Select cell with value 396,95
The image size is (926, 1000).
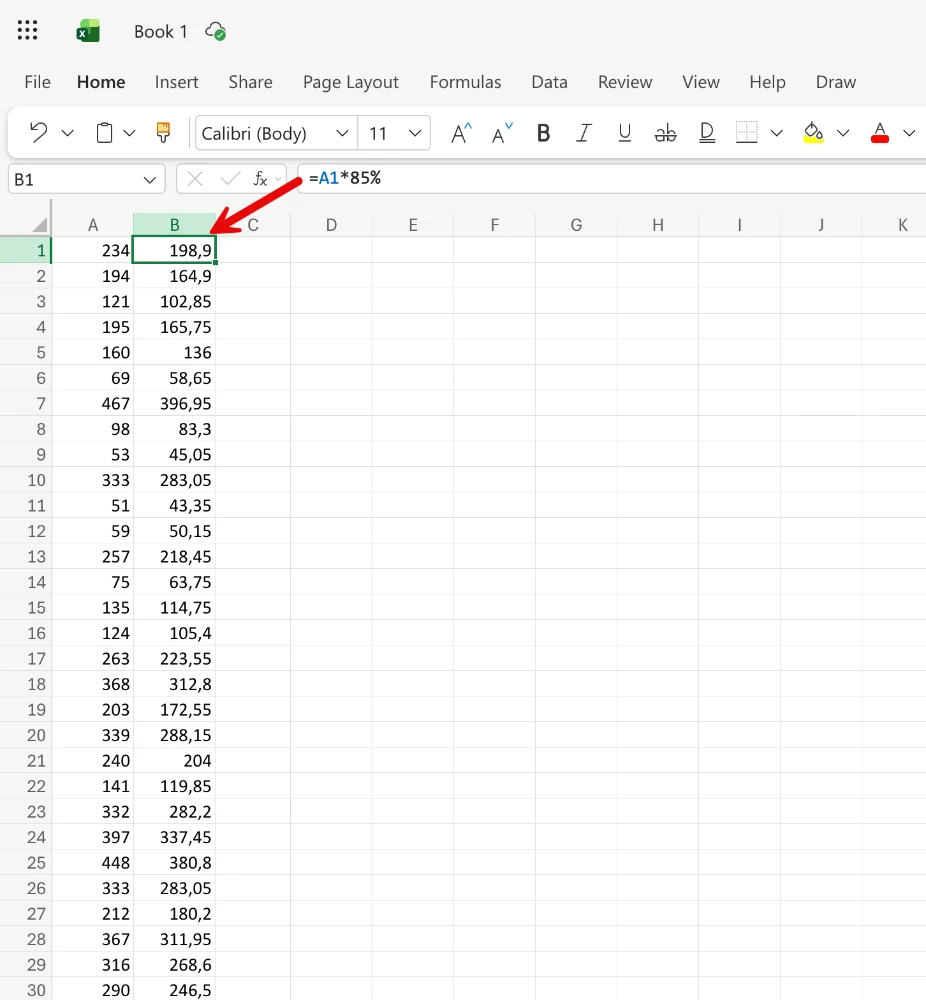174,402
